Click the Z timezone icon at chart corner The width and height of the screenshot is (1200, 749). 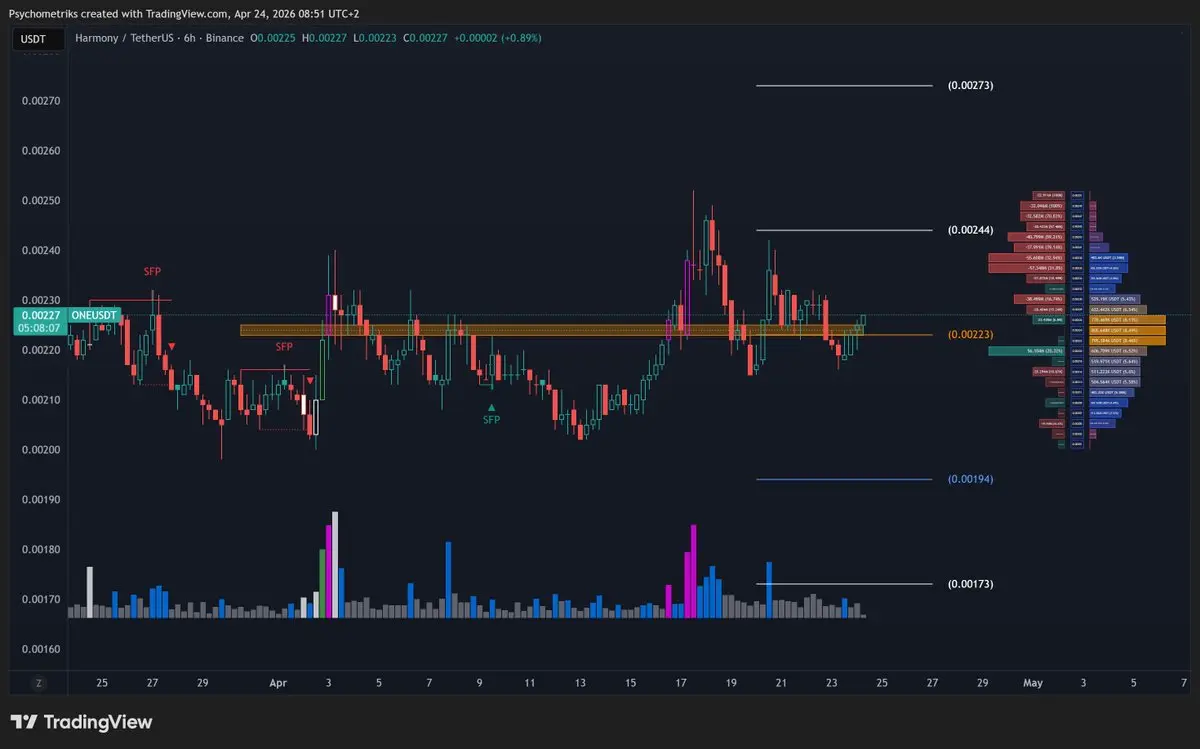[x=39, y=683]
